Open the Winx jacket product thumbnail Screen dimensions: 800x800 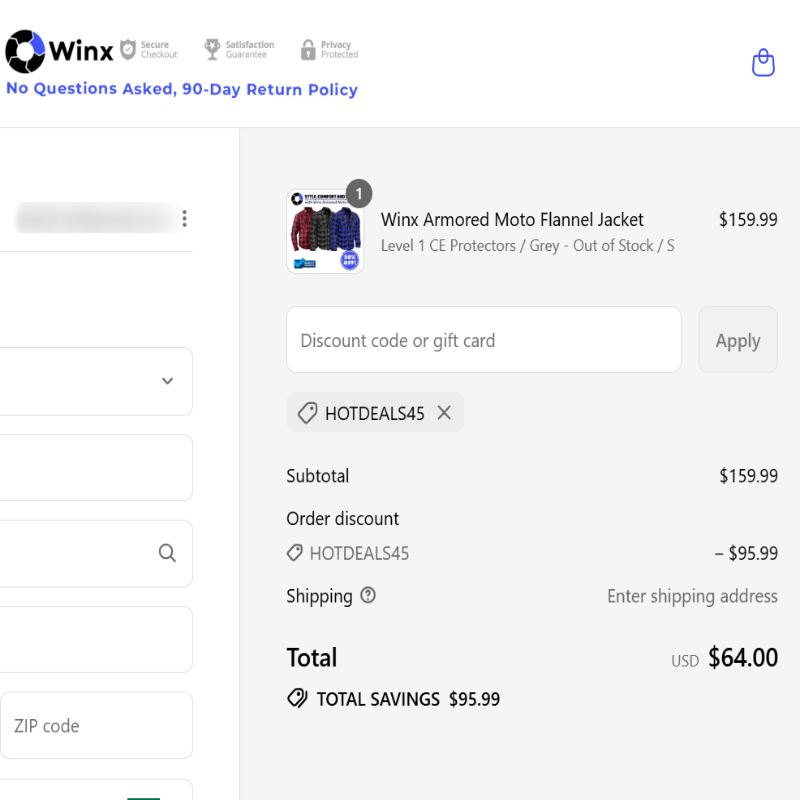pos(325,232)
